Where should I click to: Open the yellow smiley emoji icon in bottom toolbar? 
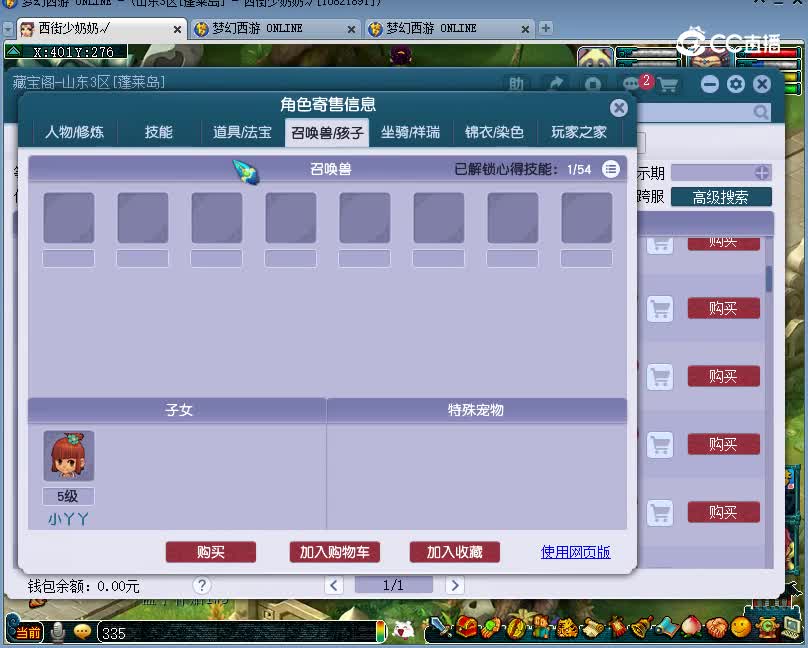coord(741,627)
